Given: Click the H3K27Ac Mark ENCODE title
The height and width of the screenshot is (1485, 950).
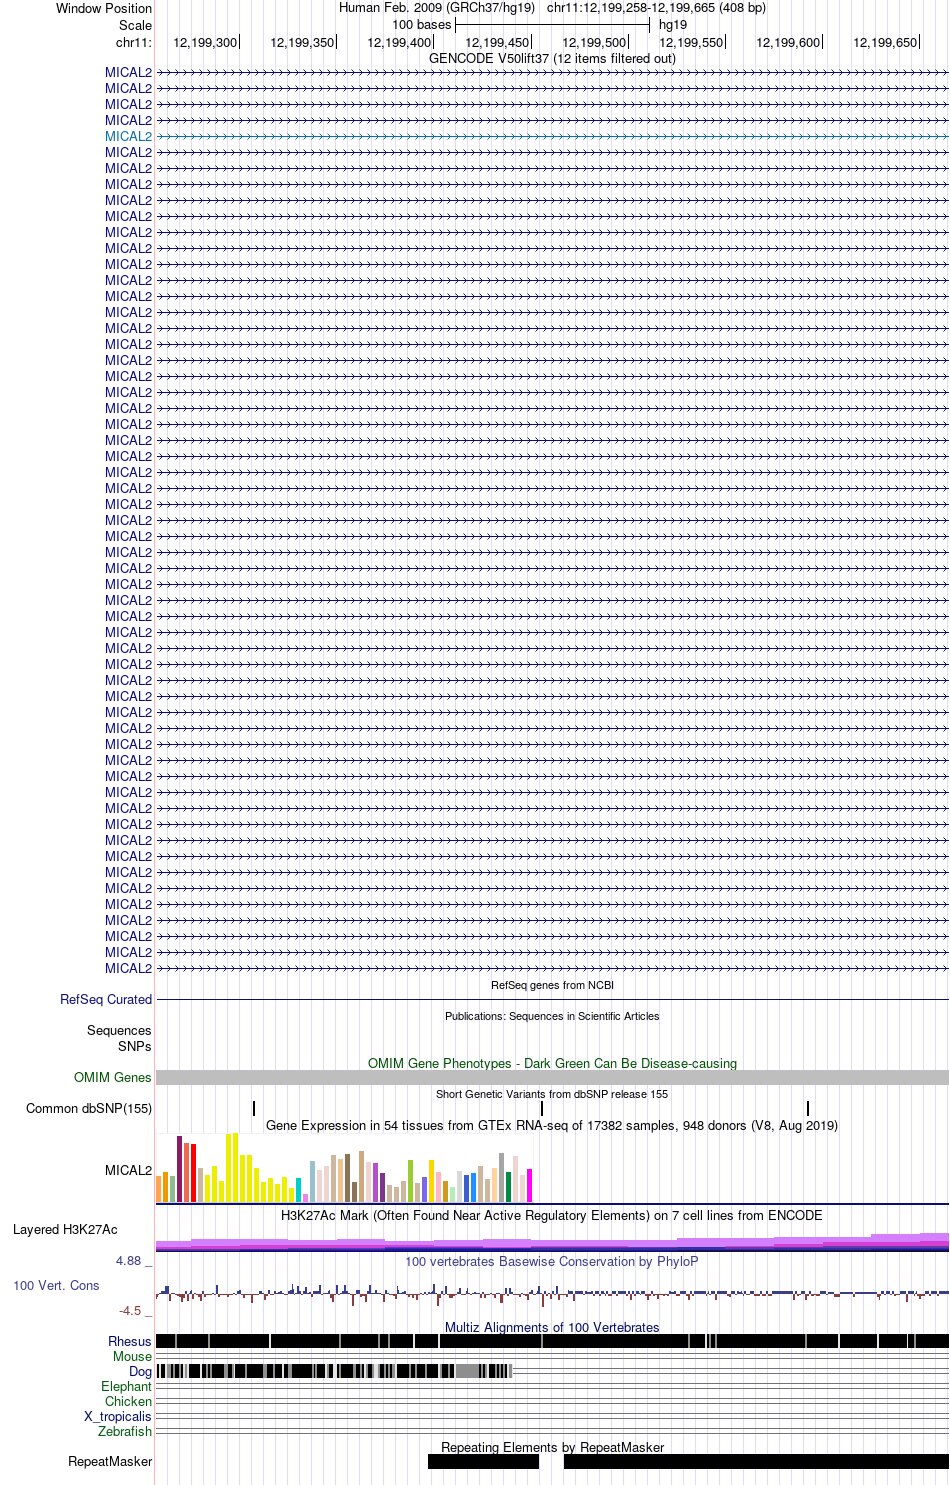Looking at the screenshot, I should [x=552, y=1216].
